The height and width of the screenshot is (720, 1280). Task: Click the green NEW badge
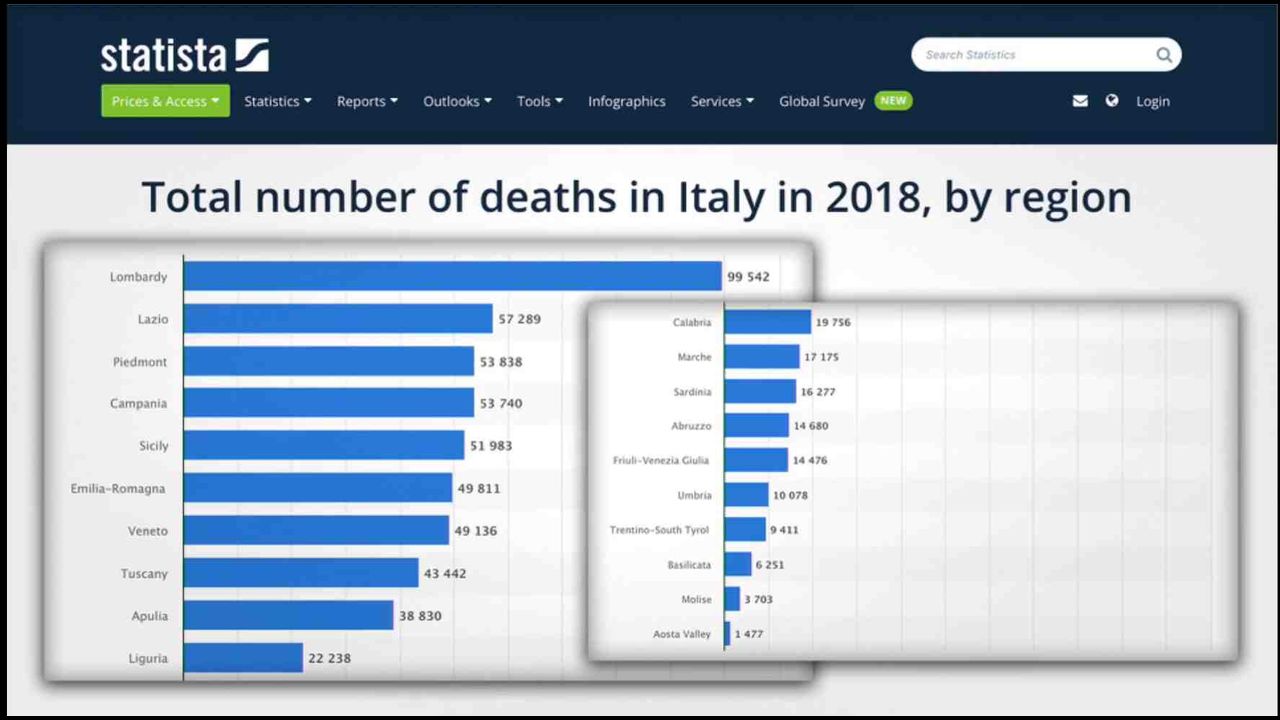coord(893,101)
